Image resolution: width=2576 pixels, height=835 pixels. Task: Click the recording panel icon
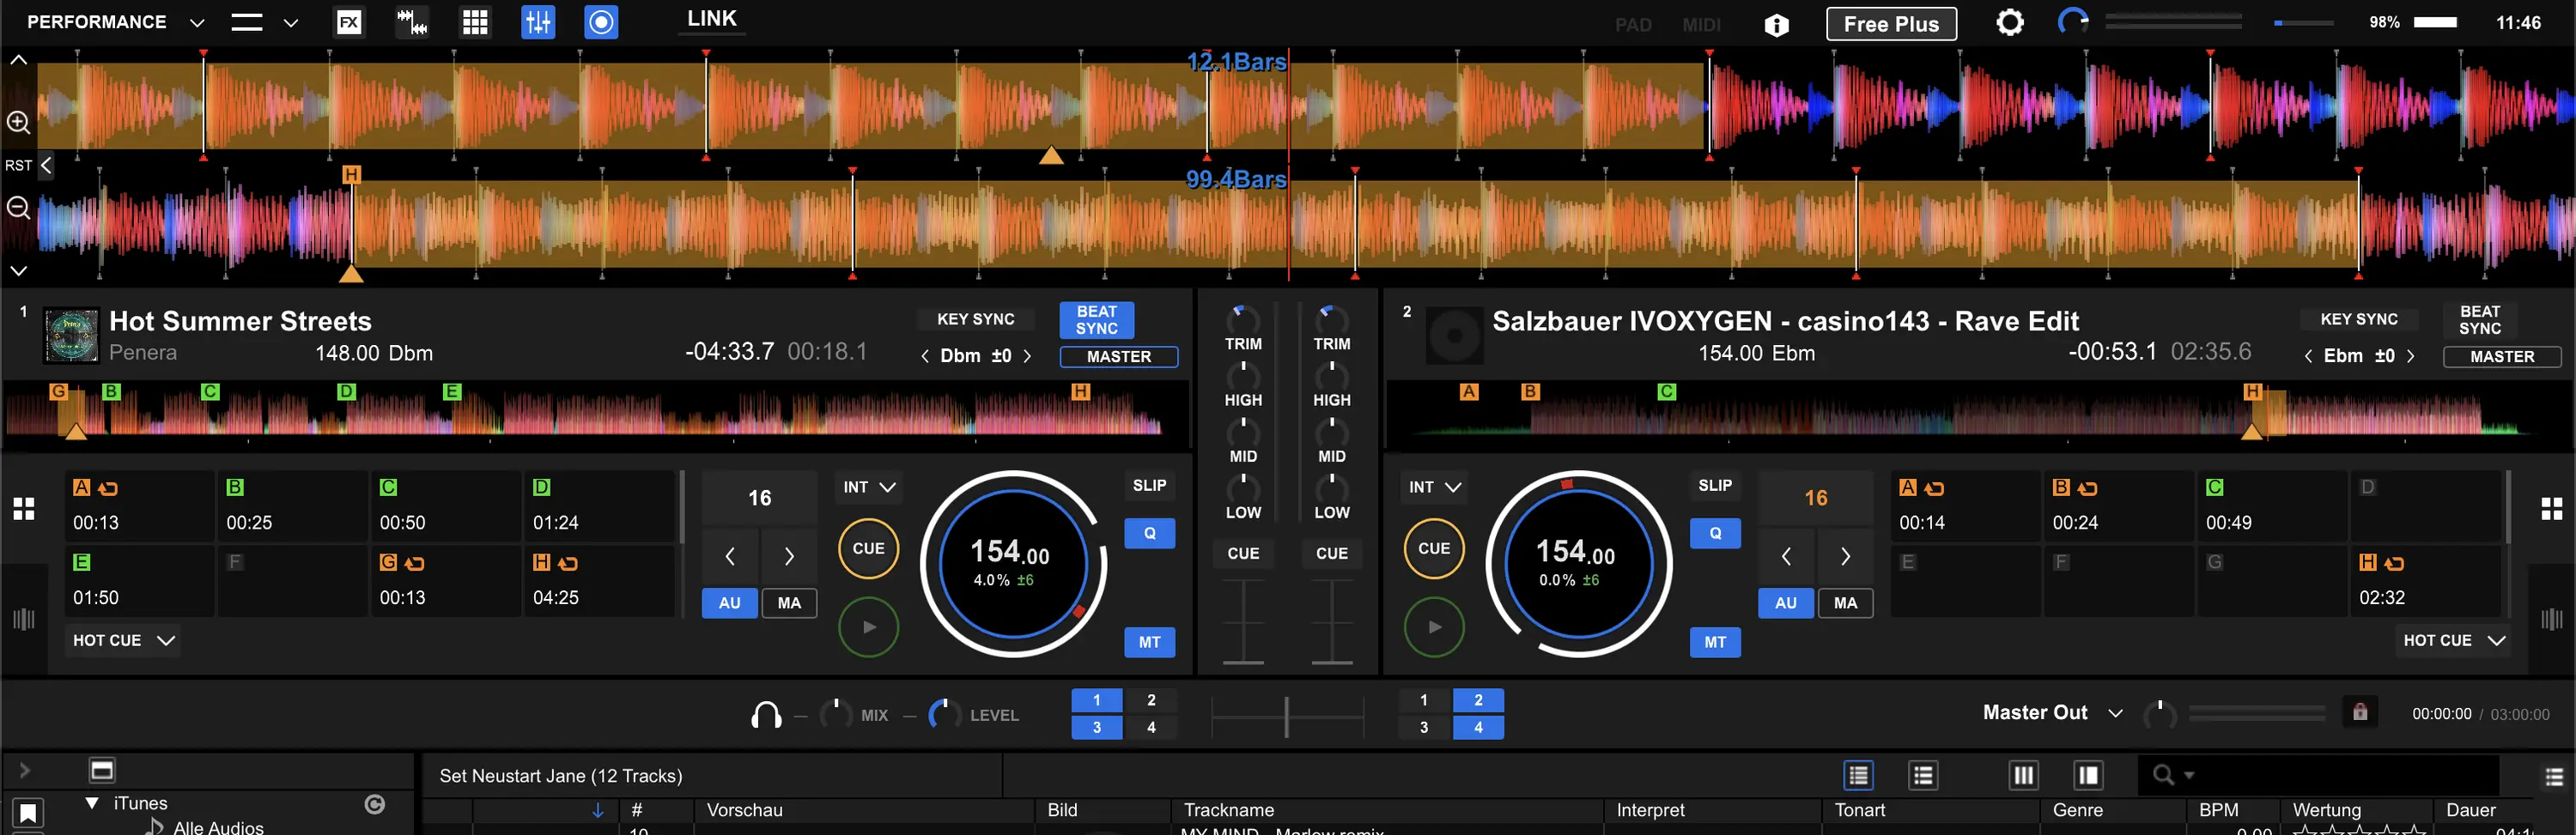coord(601,22)
